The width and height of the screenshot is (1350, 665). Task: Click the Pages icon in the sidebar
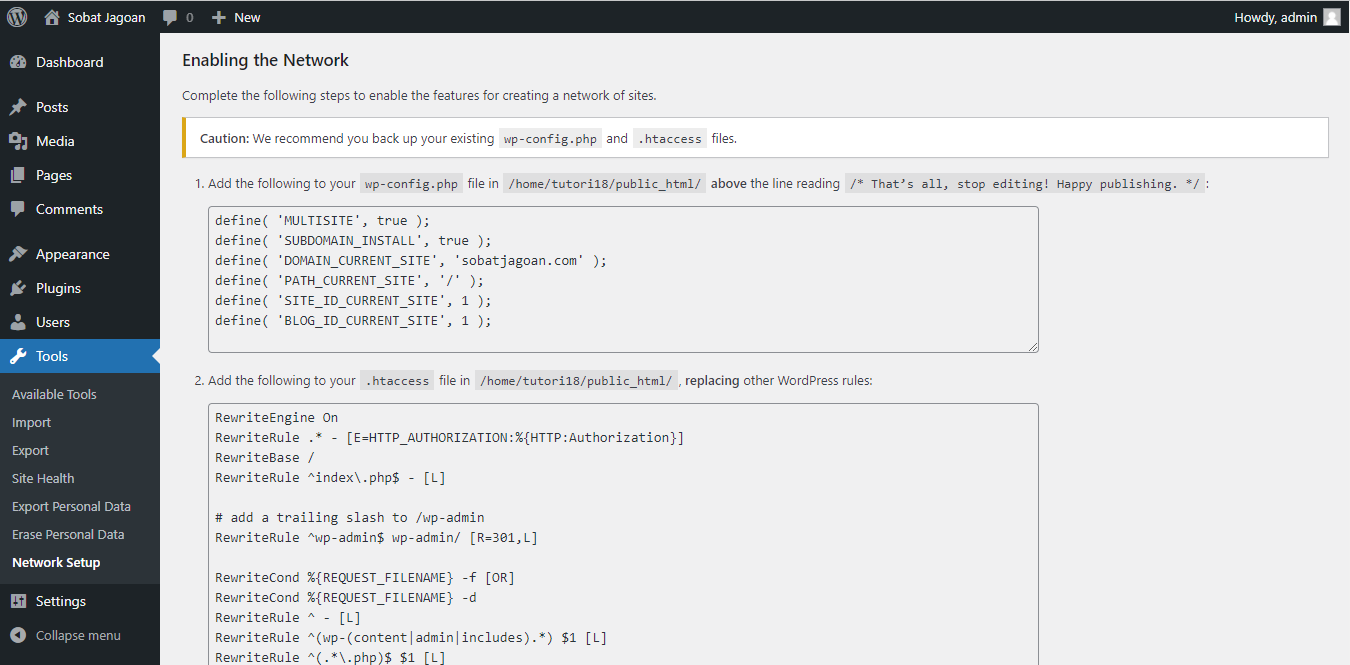pos(18,175)
